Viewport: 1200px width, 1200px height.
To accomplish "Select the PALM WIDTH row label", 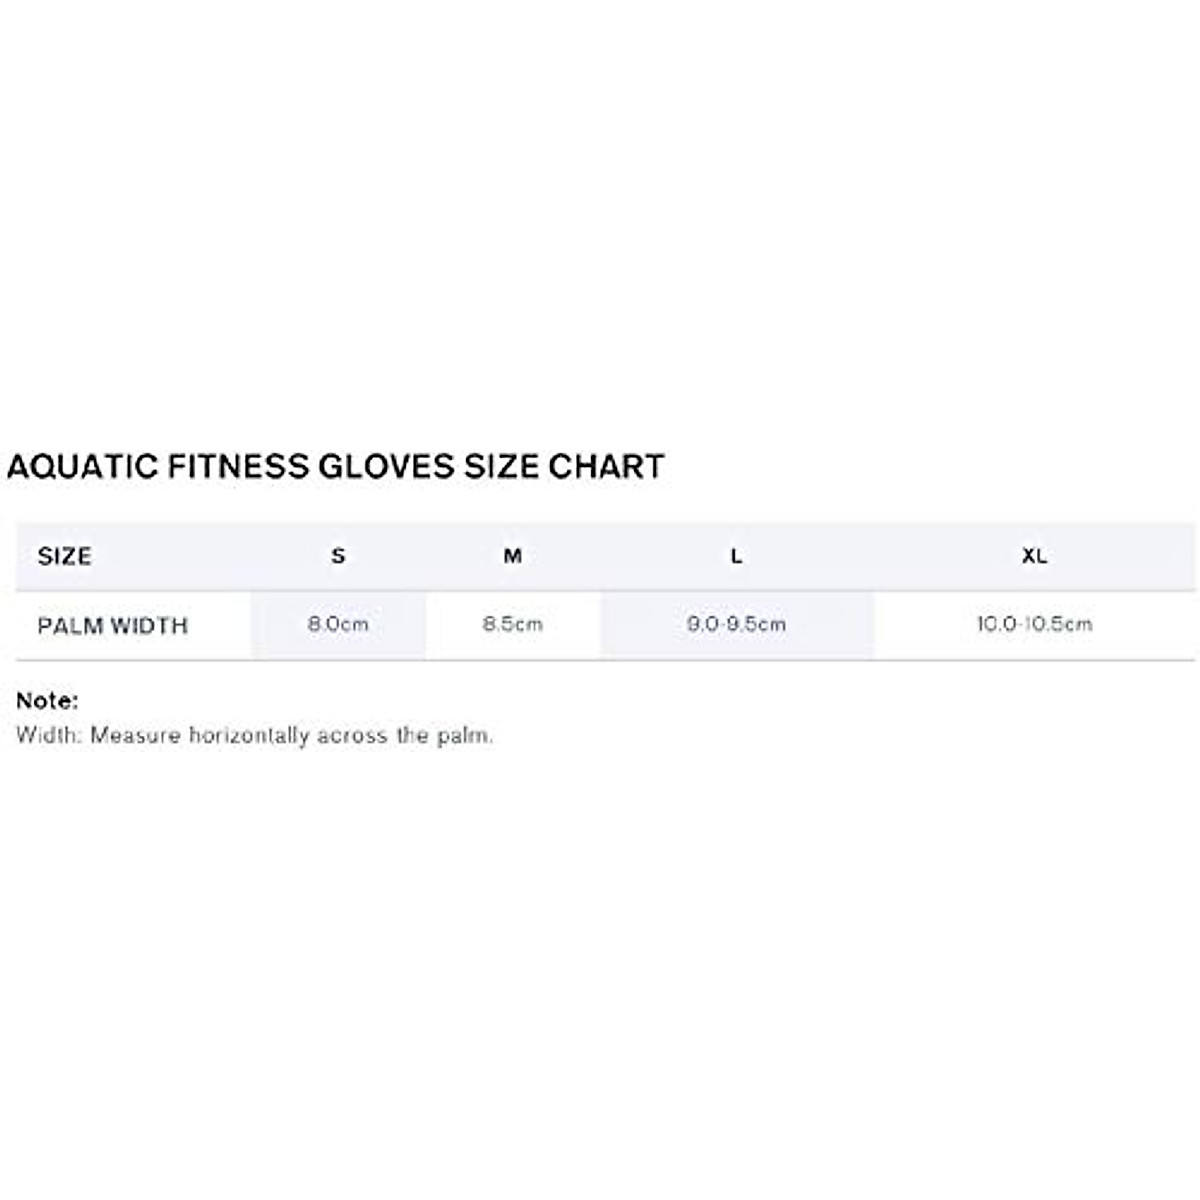I will (x=112, y=626).
